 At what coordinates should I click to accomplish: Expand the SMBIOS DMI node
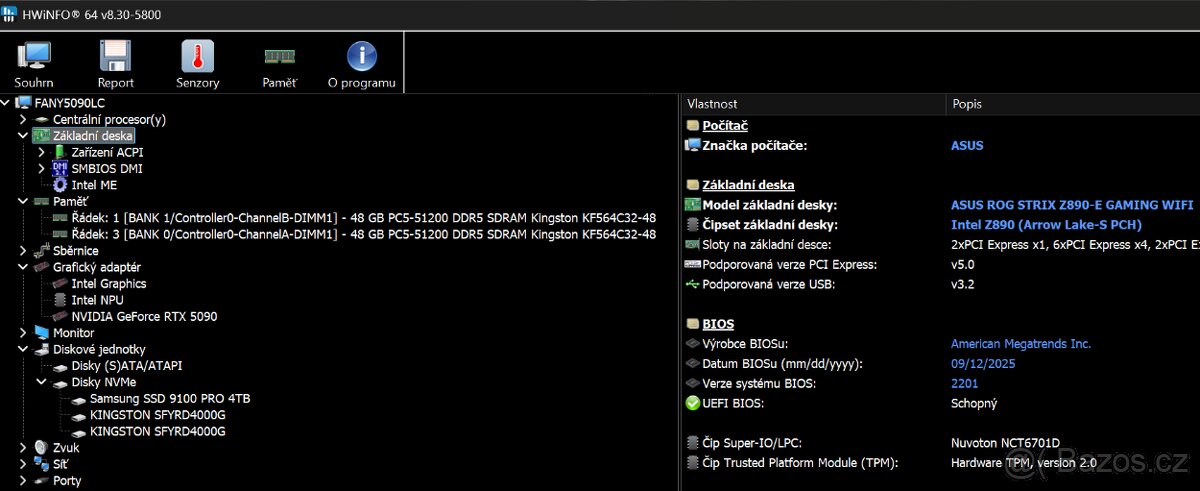click(x=41, y=168)
